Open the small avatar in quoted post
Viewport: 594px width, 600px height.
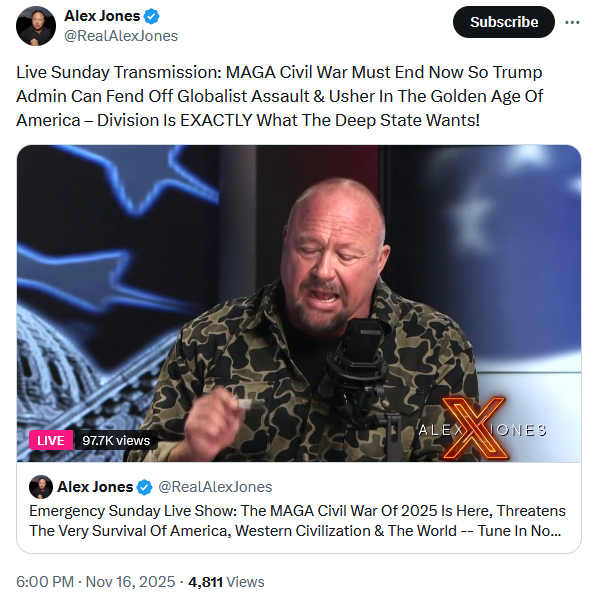(41, 487)
